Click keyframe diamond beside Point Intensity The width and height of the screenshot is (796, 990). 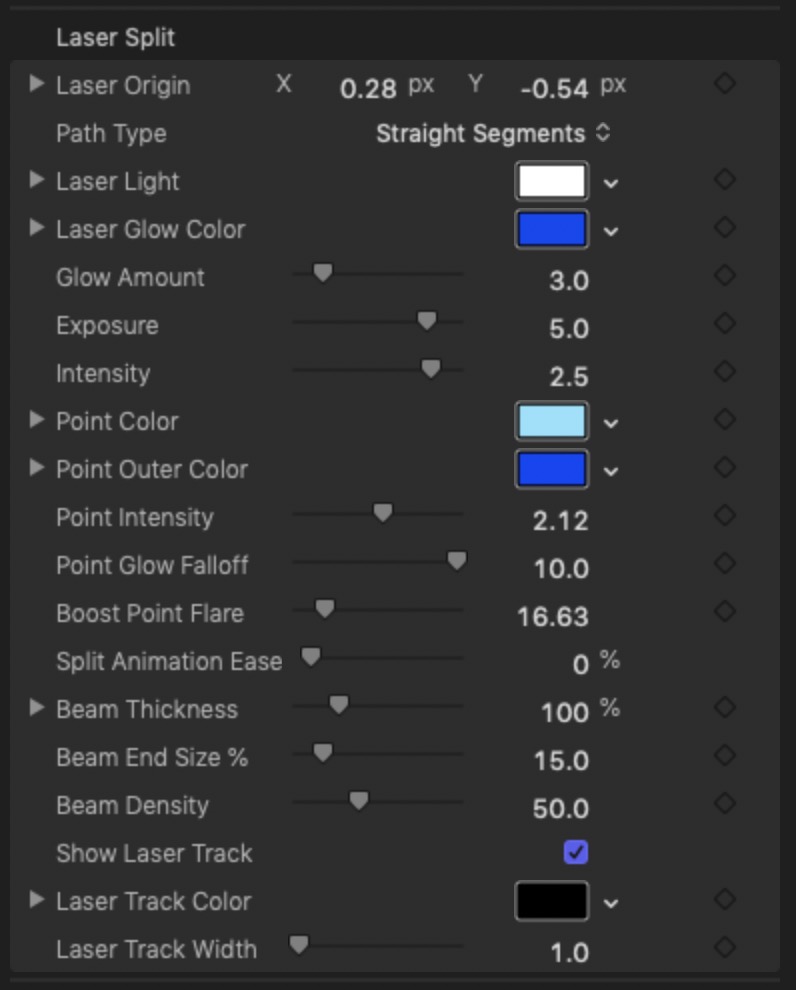725,515
